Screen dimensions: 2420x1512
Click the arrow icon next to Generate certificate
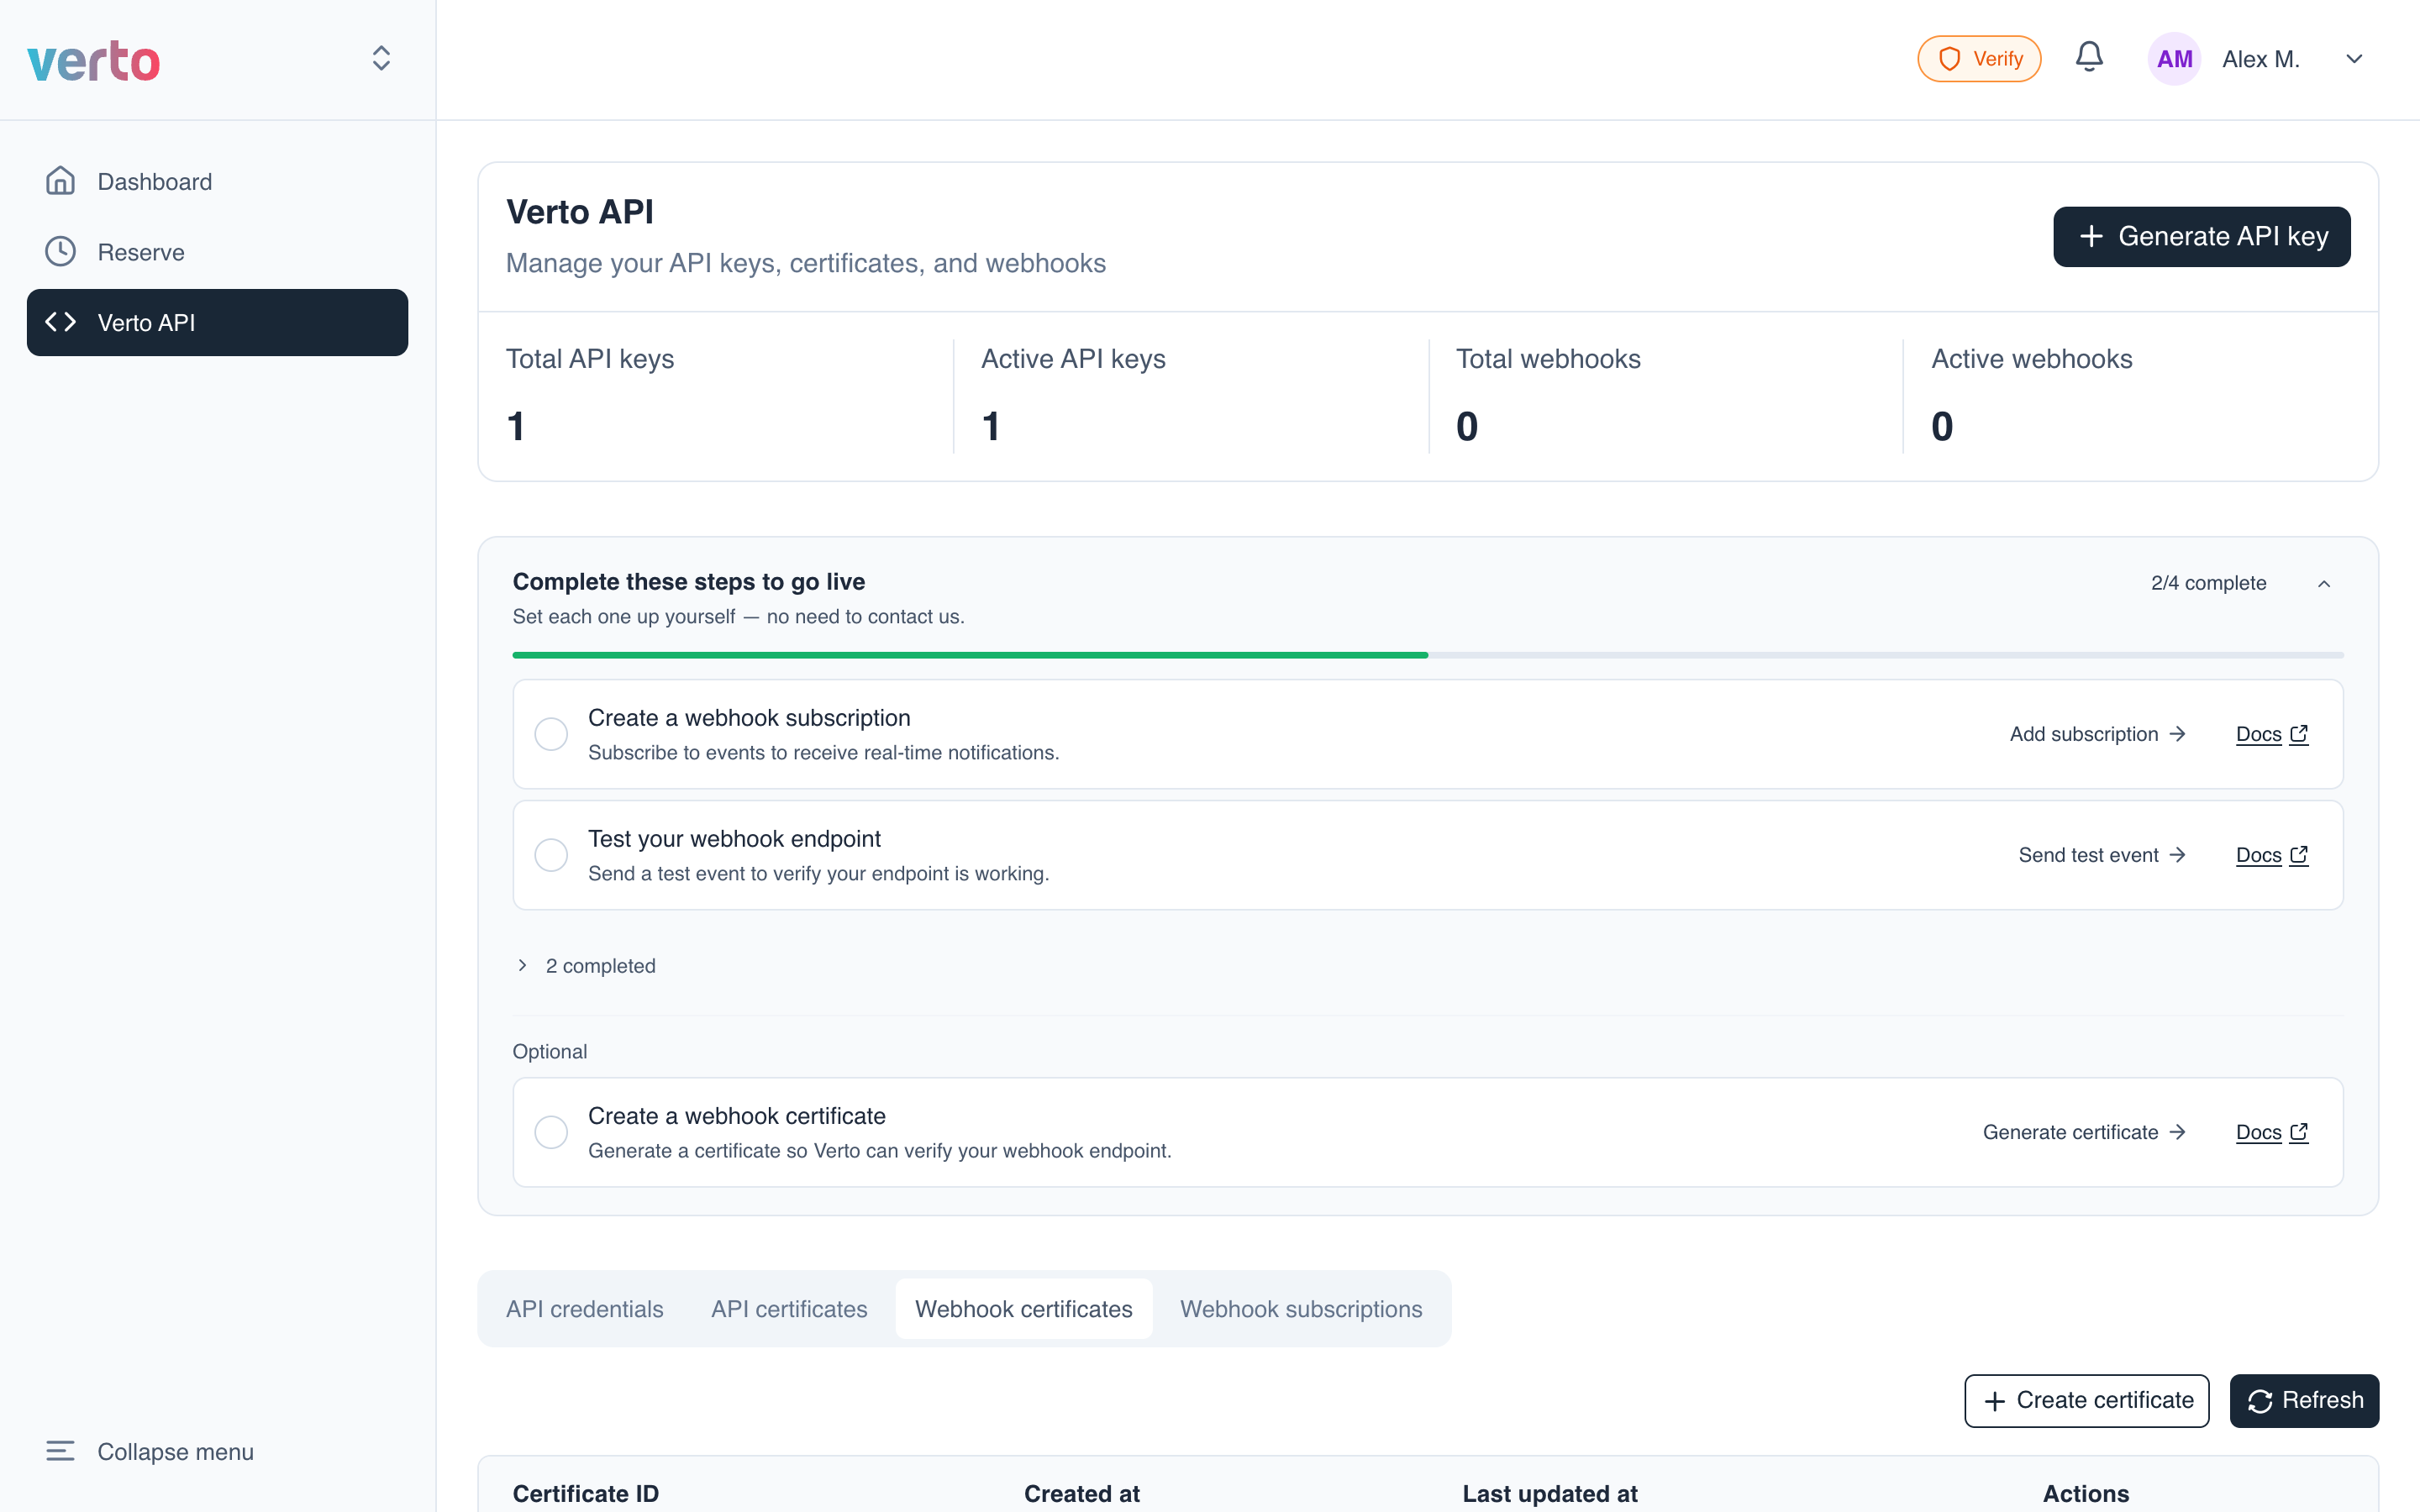2177,1132
